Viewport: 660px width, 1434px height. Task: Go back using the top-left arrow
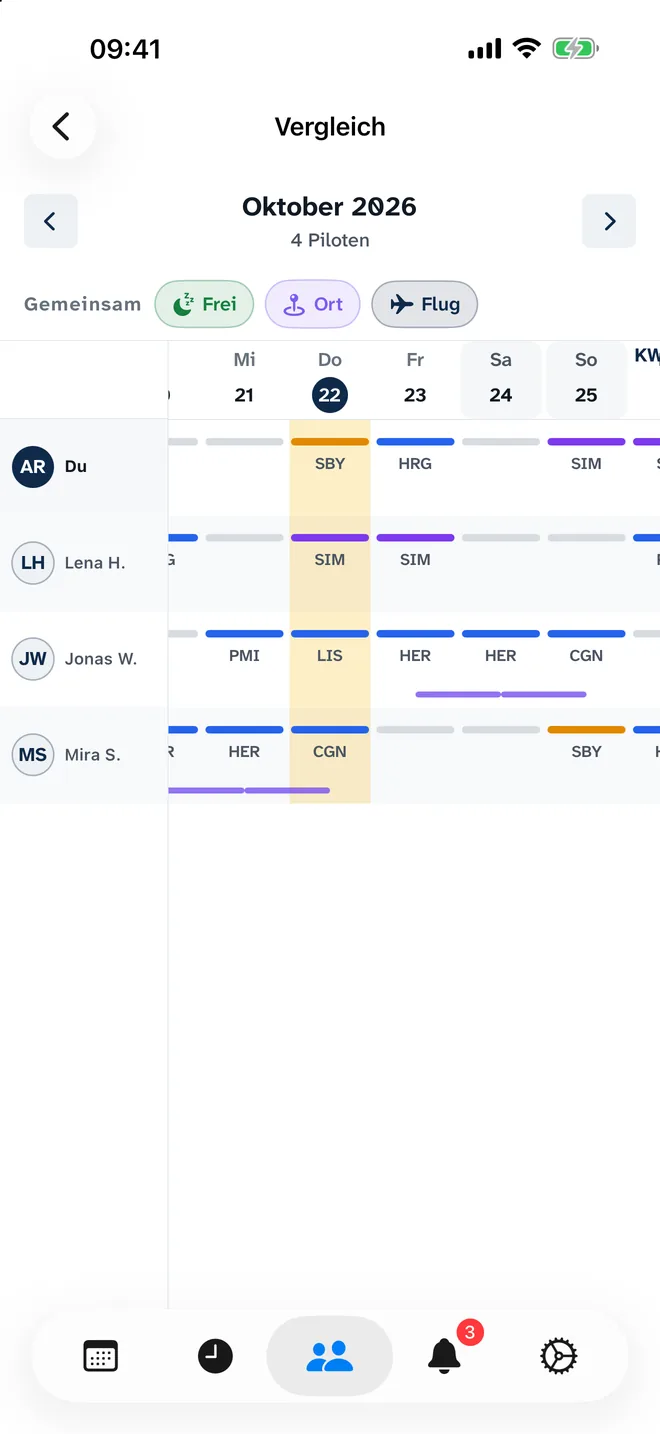tap(62, 127)
